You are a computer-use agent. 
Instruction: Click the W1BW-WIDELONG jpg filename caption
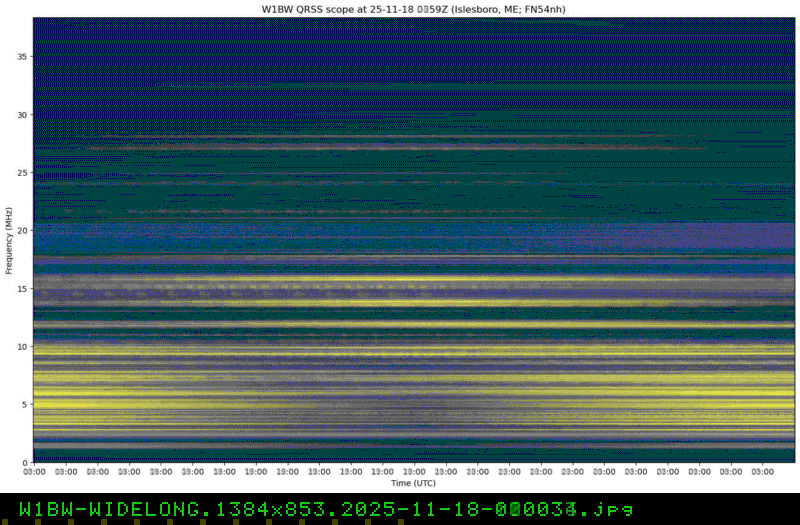(326, 509)
